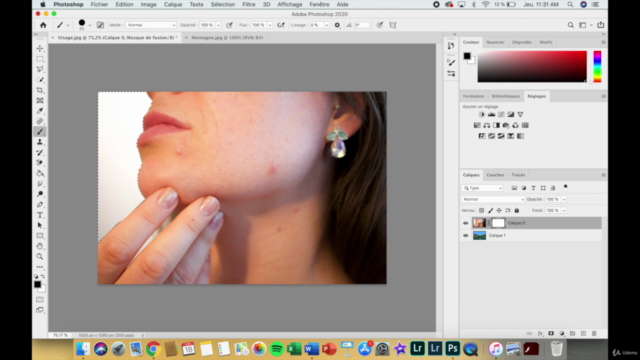640x360 pixels.
Task: Toggle lock image pixels brush icon
Action: coord(491,211)
